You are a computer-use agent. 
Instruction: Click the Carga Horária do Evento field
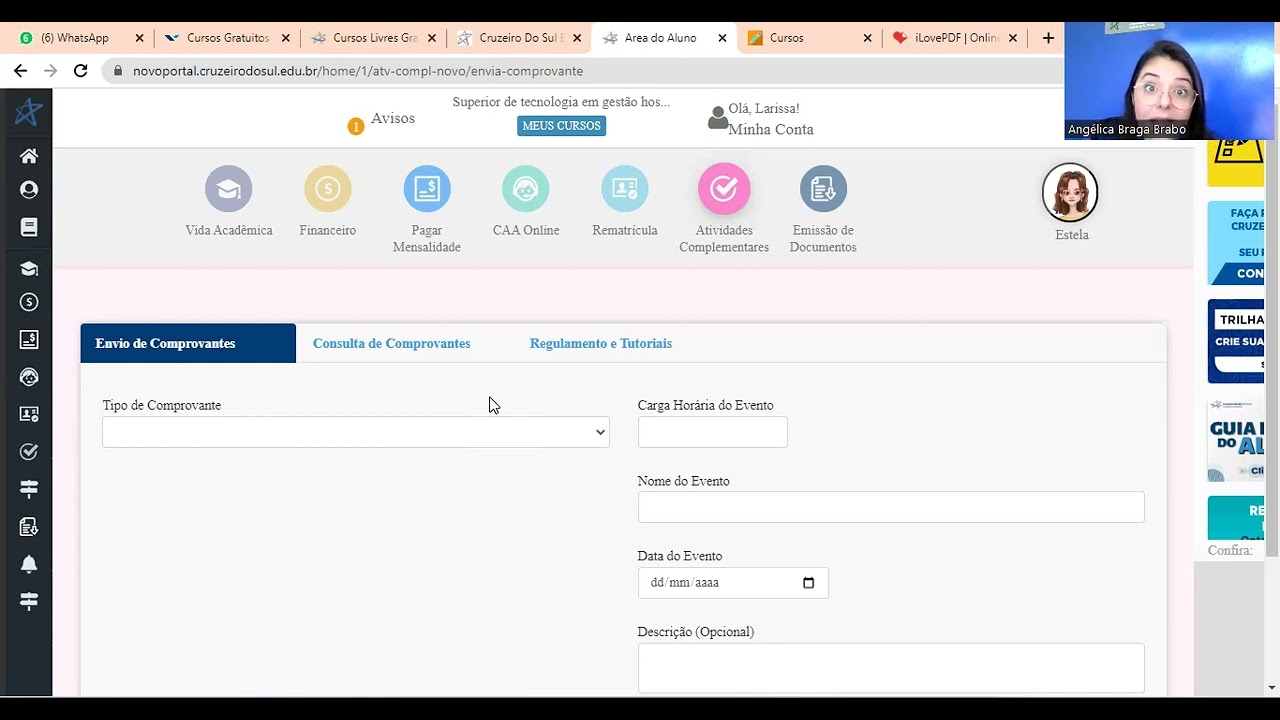click(x=712, y=432)
